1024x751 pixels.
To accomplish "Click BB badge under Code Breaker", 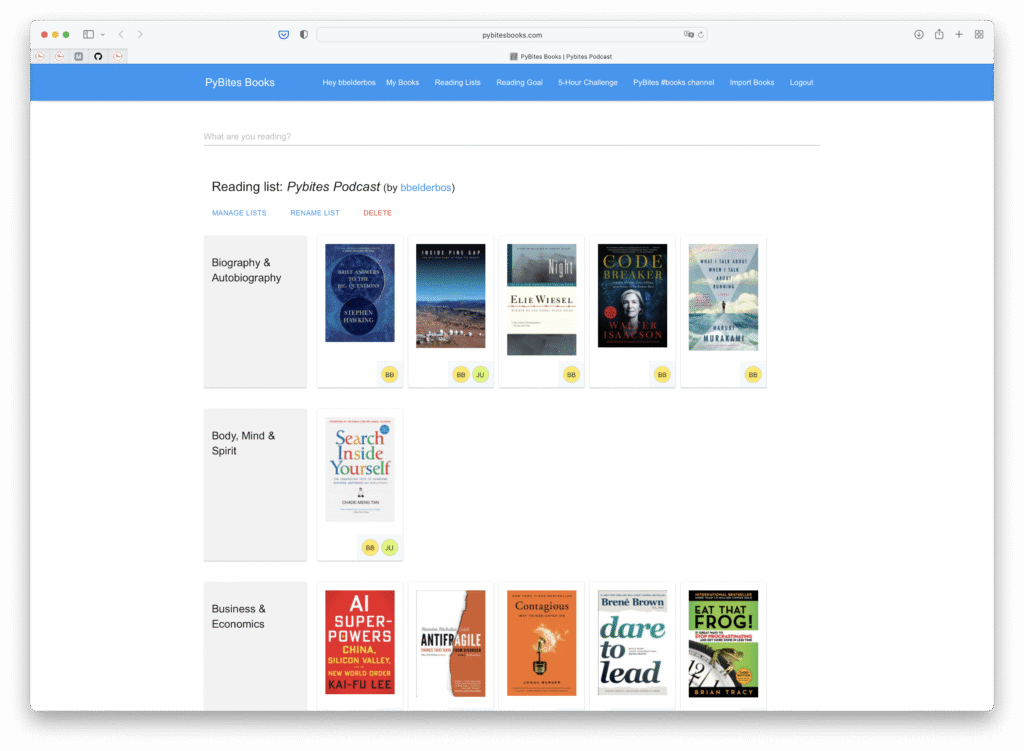I will coord(662,375).
